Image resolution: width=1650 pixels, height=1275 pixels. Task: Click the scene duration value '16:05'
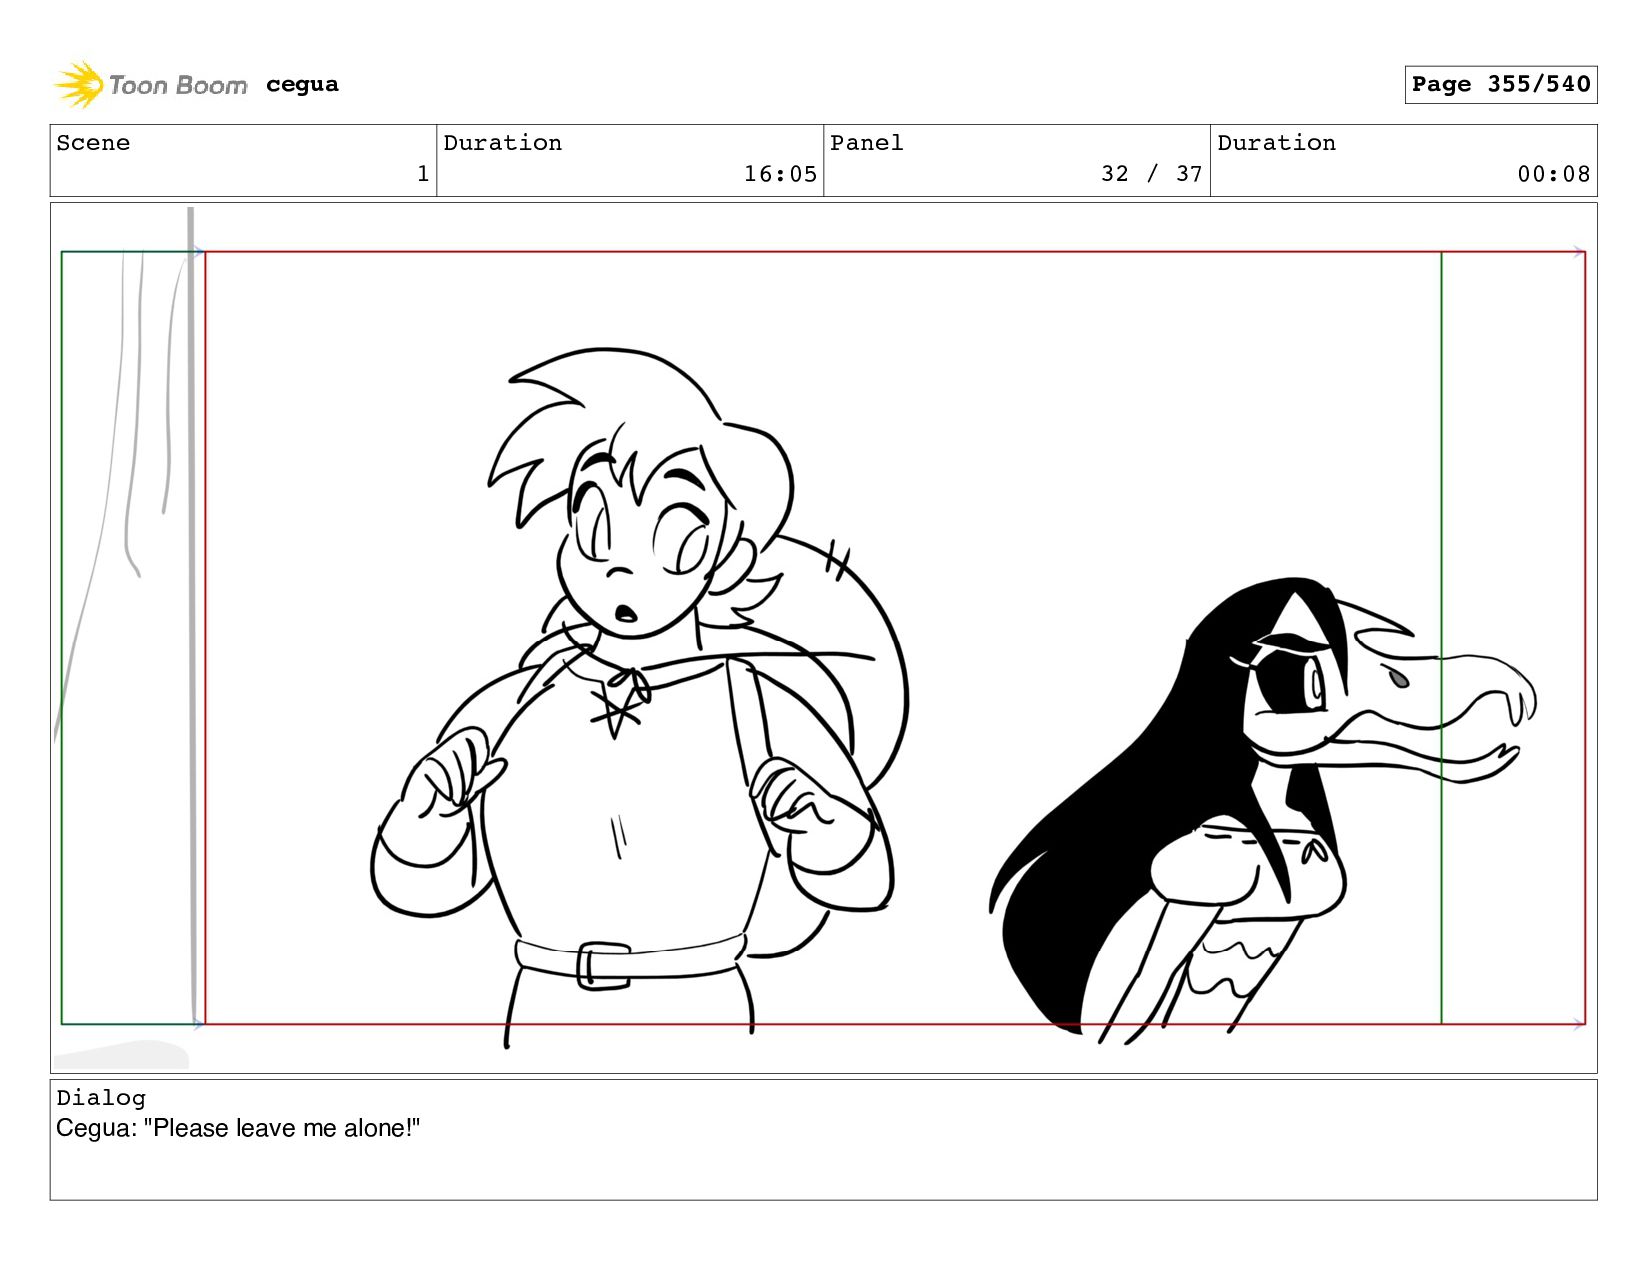pyautogui.click(x=780, y=174)
